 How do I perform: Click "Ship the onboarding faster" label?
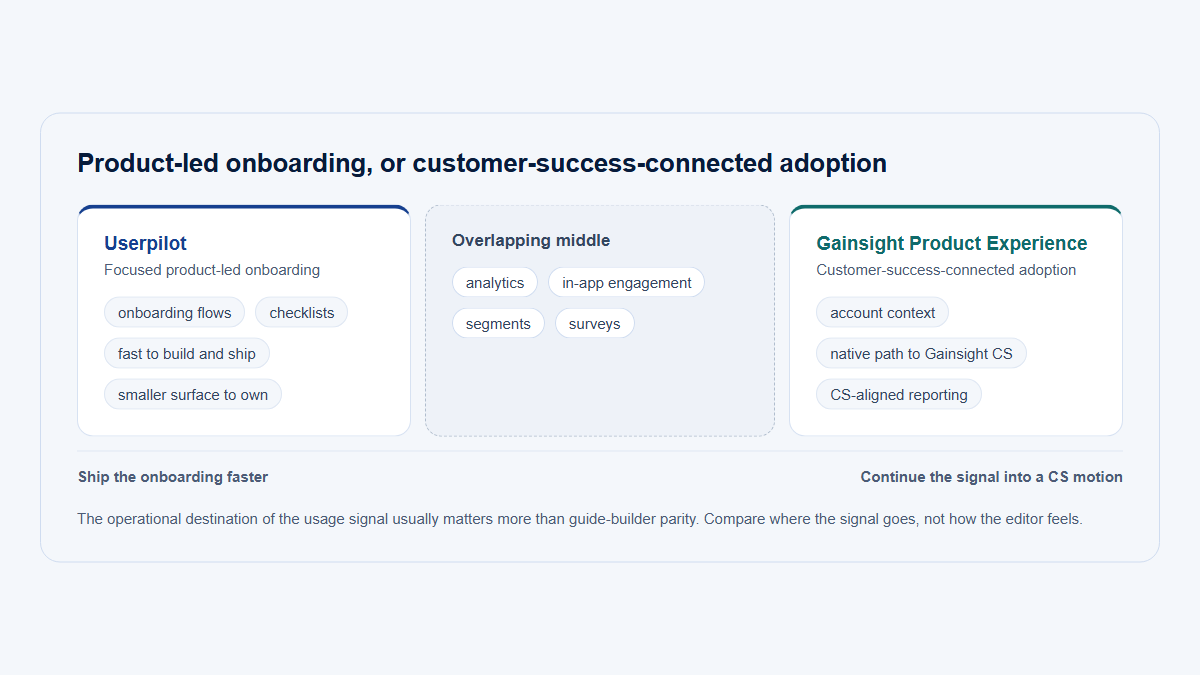[173, 477]
